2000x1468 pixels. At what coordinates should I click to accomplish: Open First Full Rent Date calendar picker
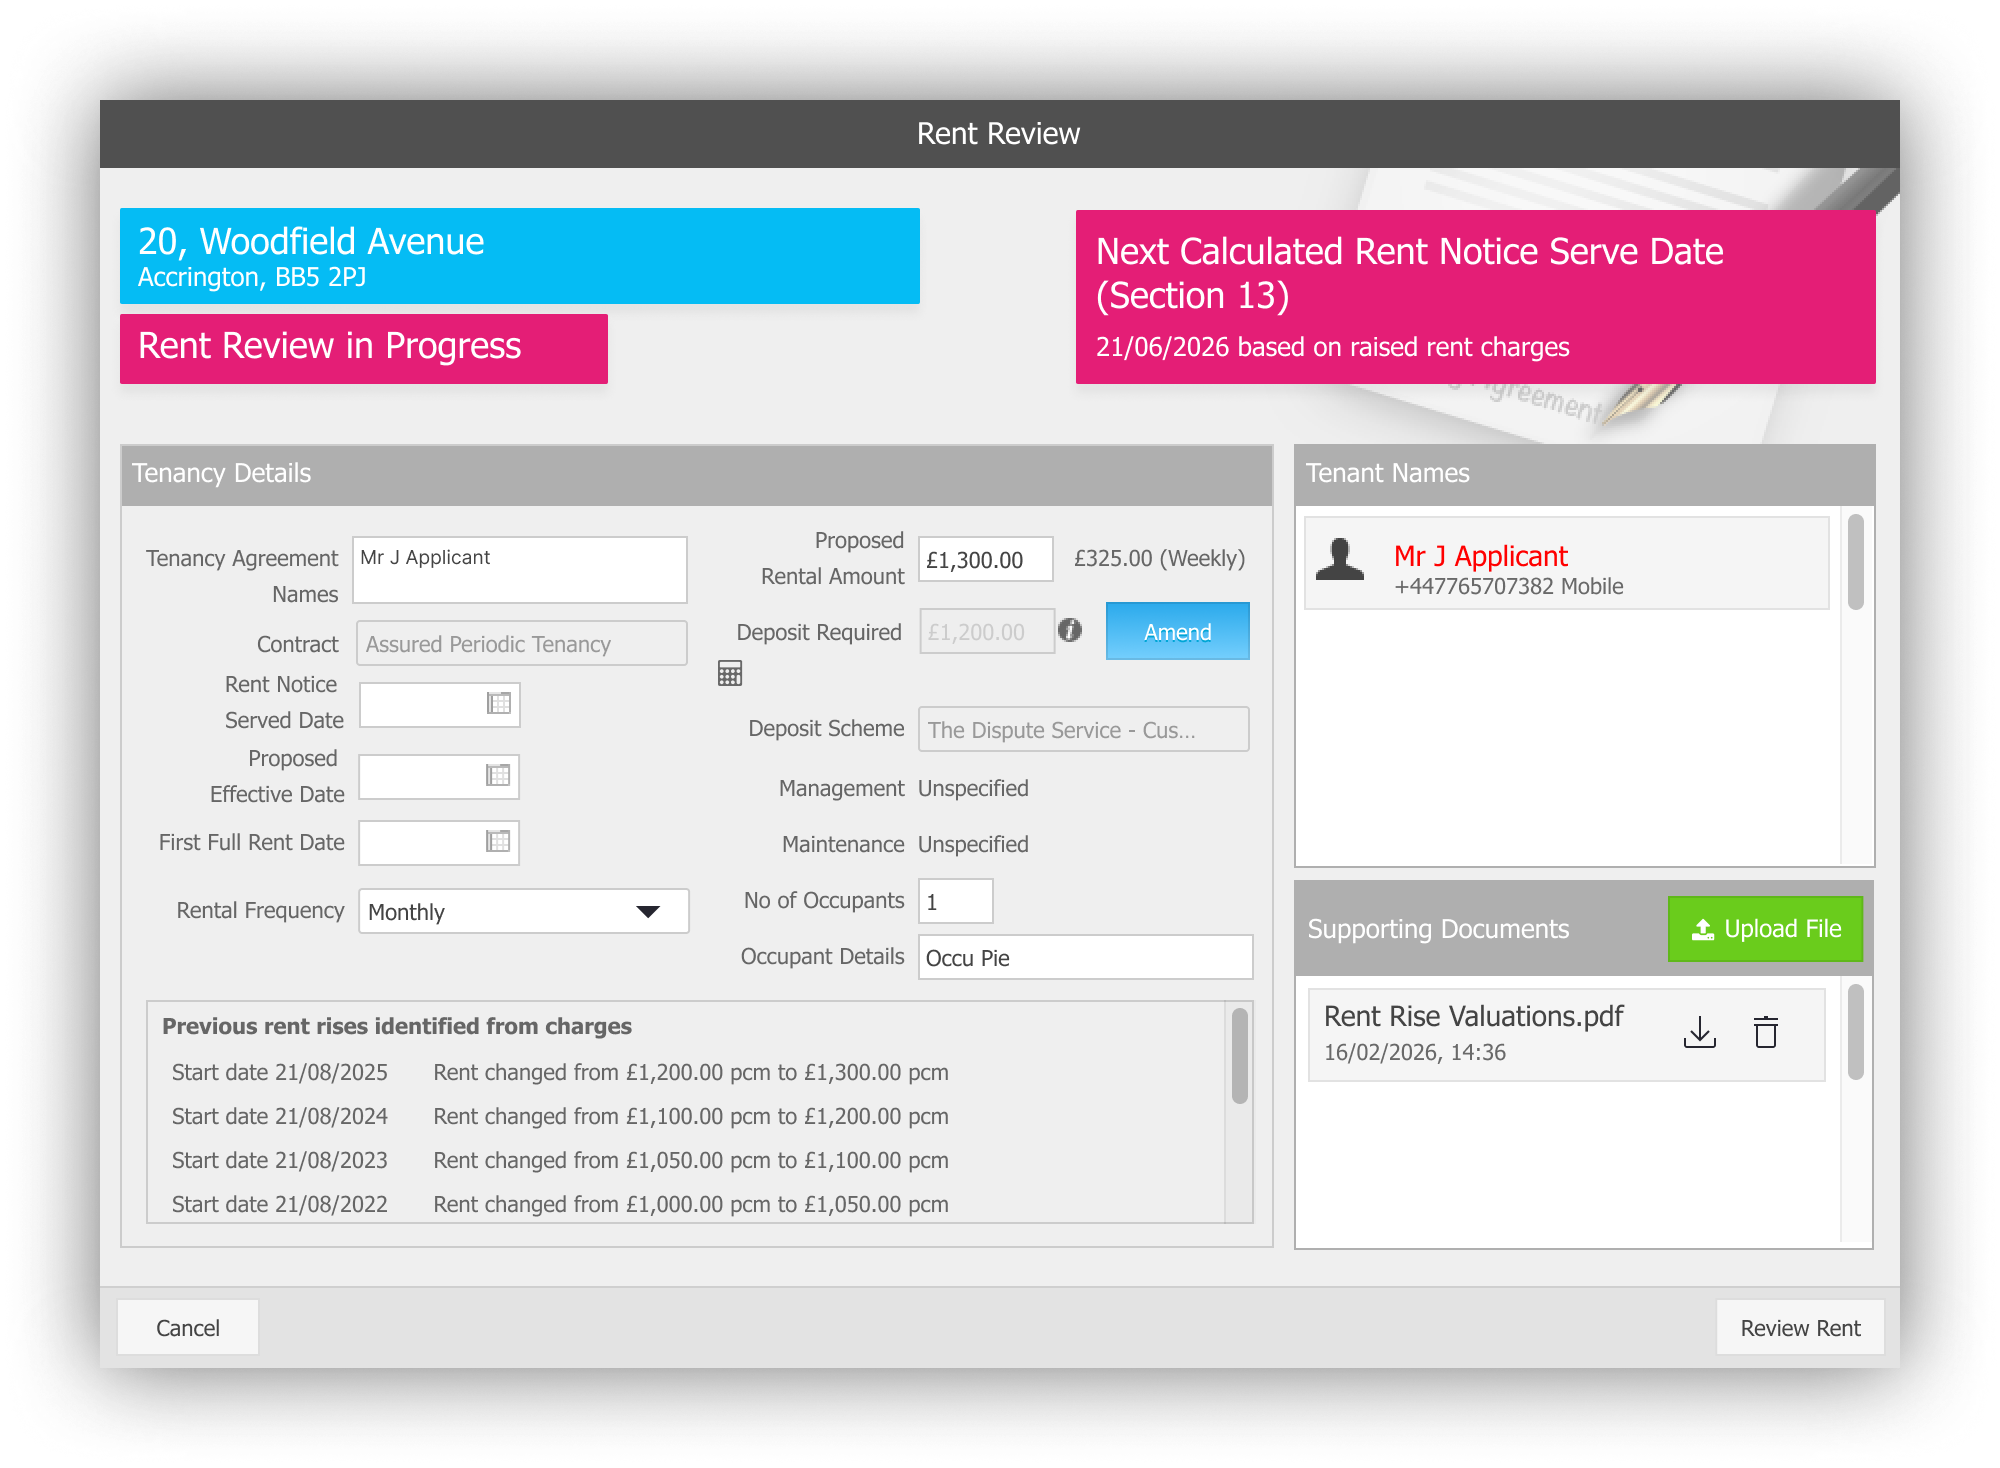click(x=498, y=841)
